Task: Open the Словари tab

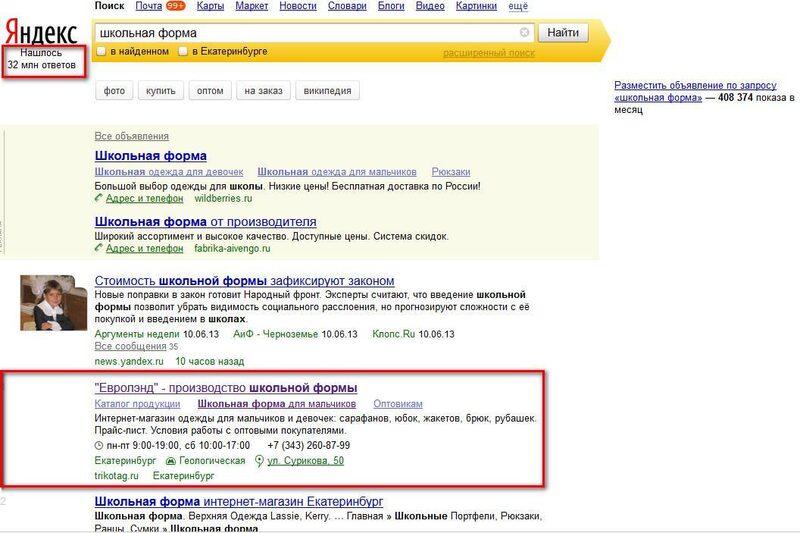Action: [x=347, y=6]
